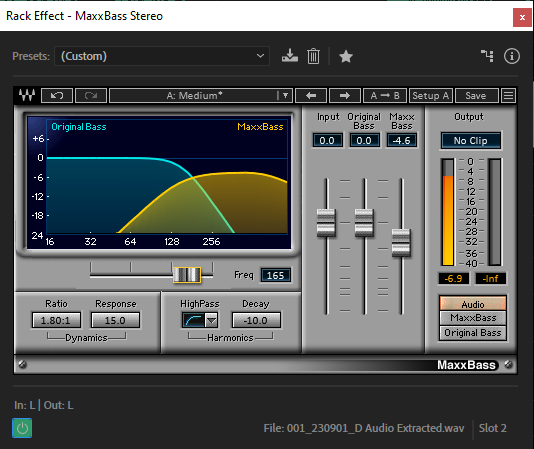
Task: Reset left peak reading -6.9
Action: click(x=454, y=279)
